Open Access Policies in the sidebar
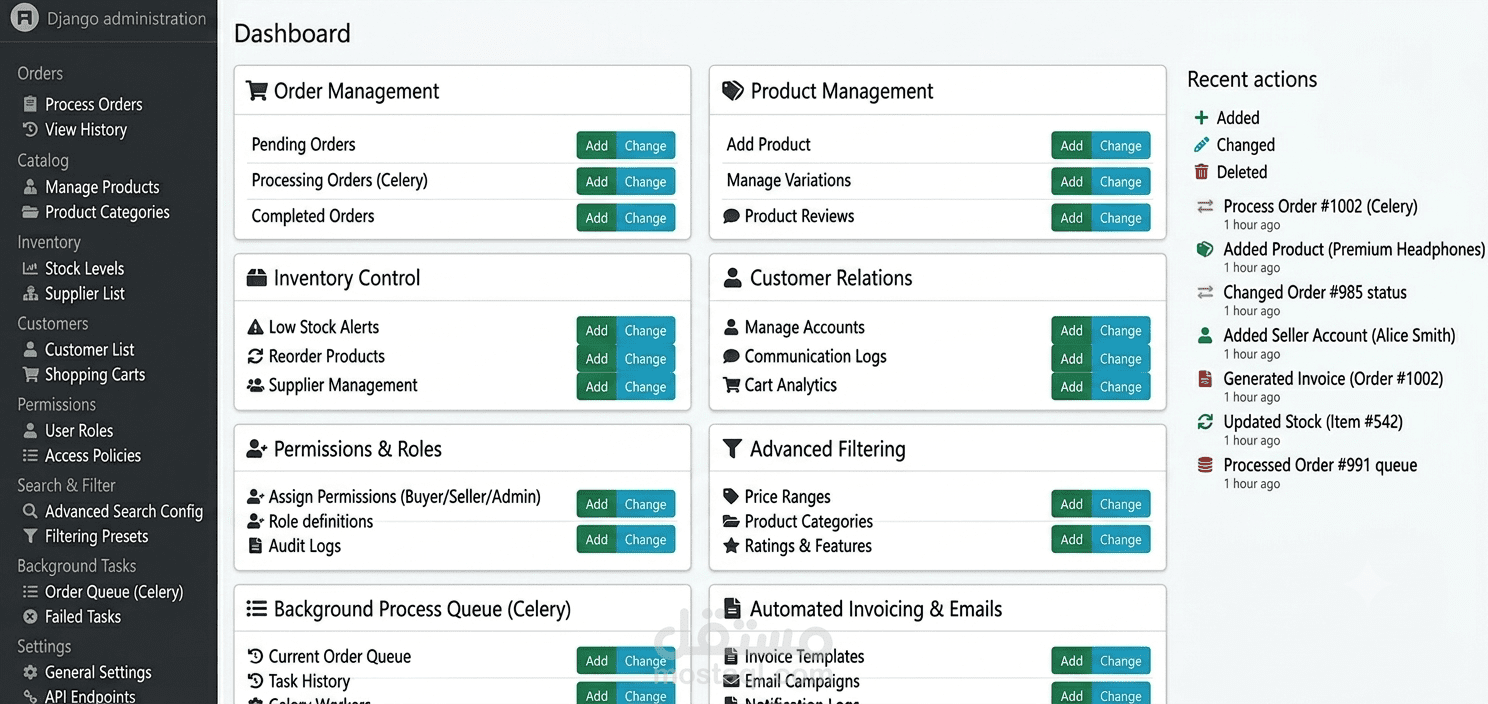1488x704 pixels. click(93, 456)
